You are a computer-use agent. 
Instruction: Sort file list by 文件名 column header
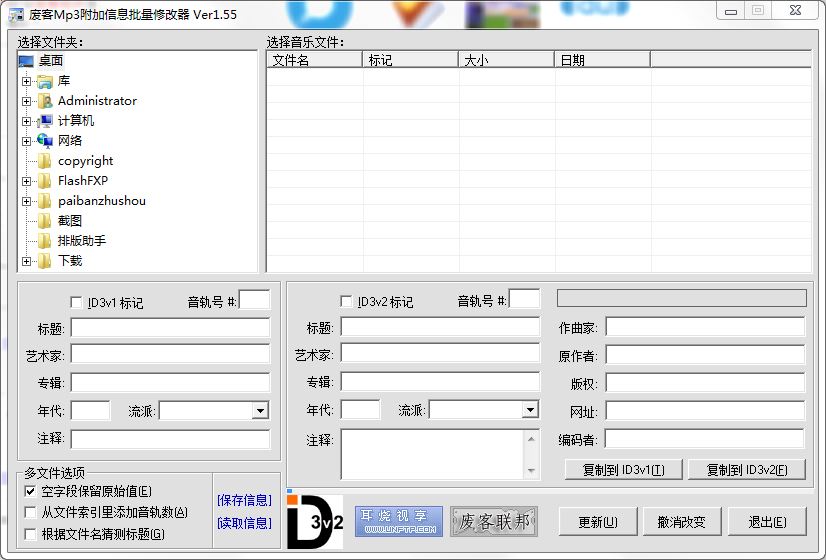coord(314,60)
